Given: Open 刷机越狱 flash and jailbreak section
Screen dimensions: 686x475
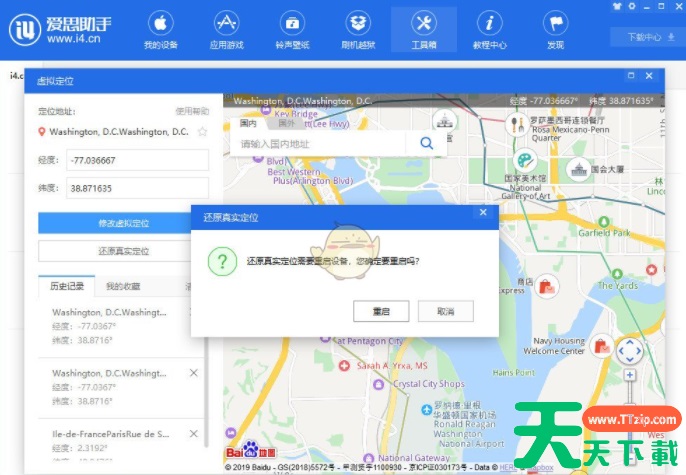Looking at the screenshot, I should pyautogui.click(x=358, y=30).
